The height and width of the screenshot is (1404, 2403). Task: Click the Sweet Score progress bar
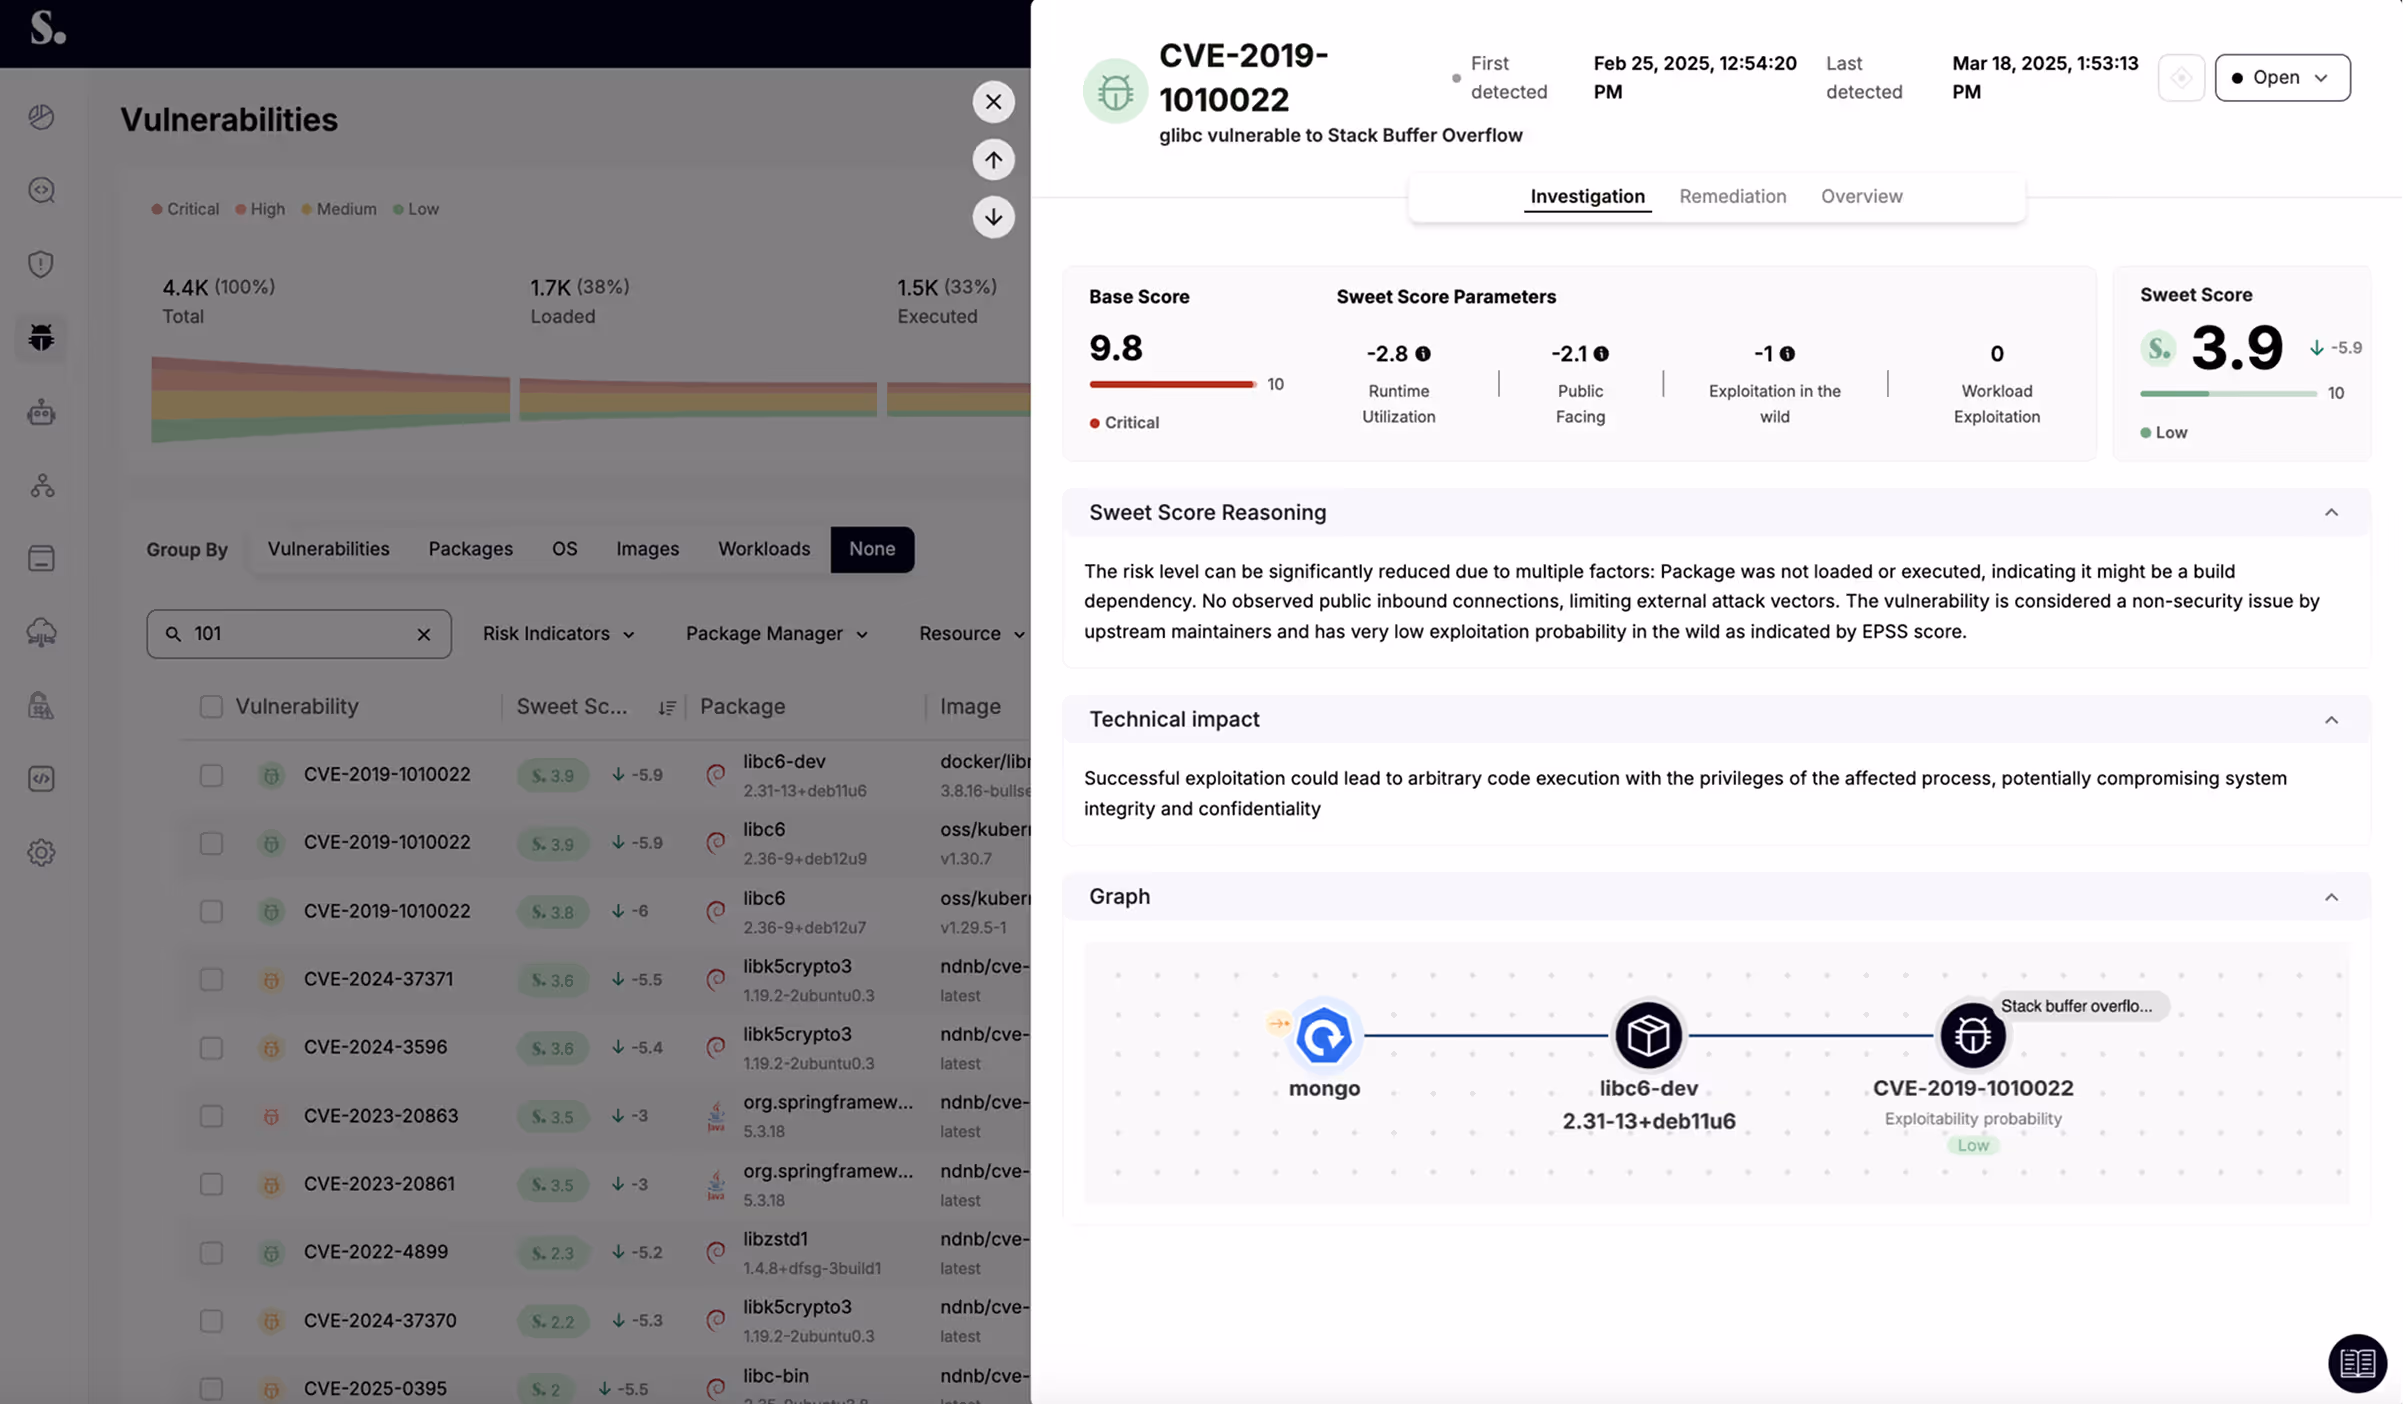pos(2227,394)
